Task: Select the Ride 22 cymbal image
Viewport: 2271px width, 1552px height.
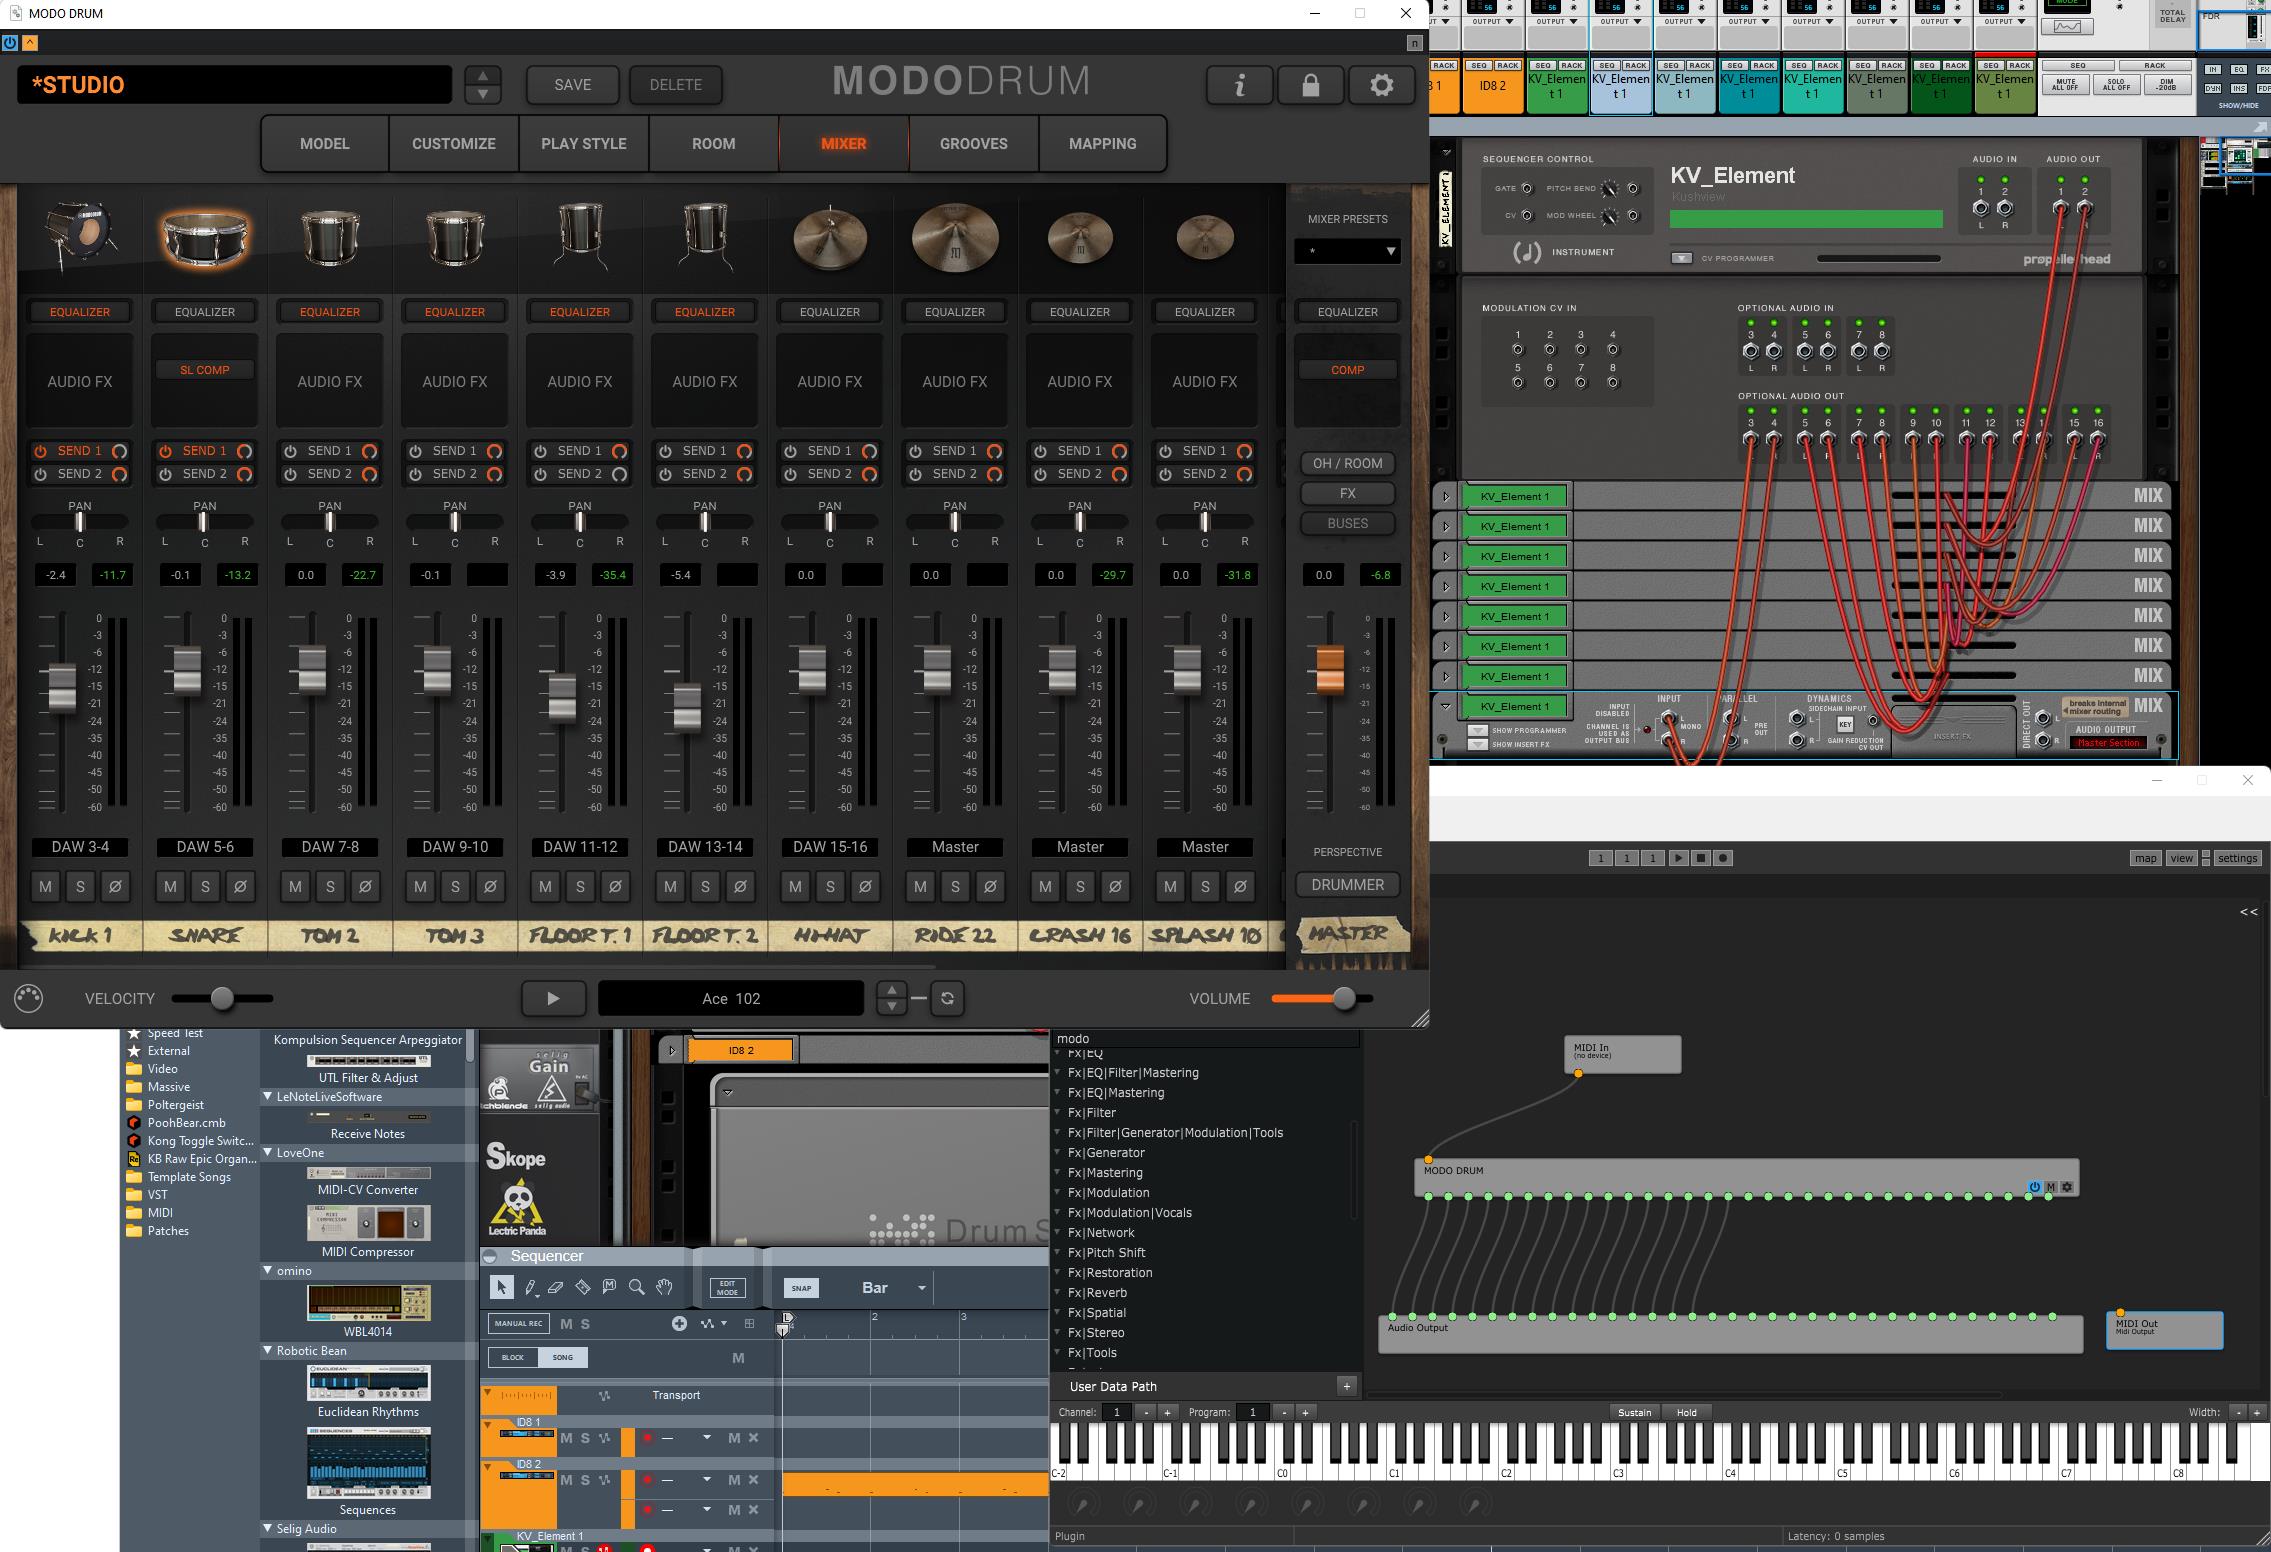Action: 955,237
